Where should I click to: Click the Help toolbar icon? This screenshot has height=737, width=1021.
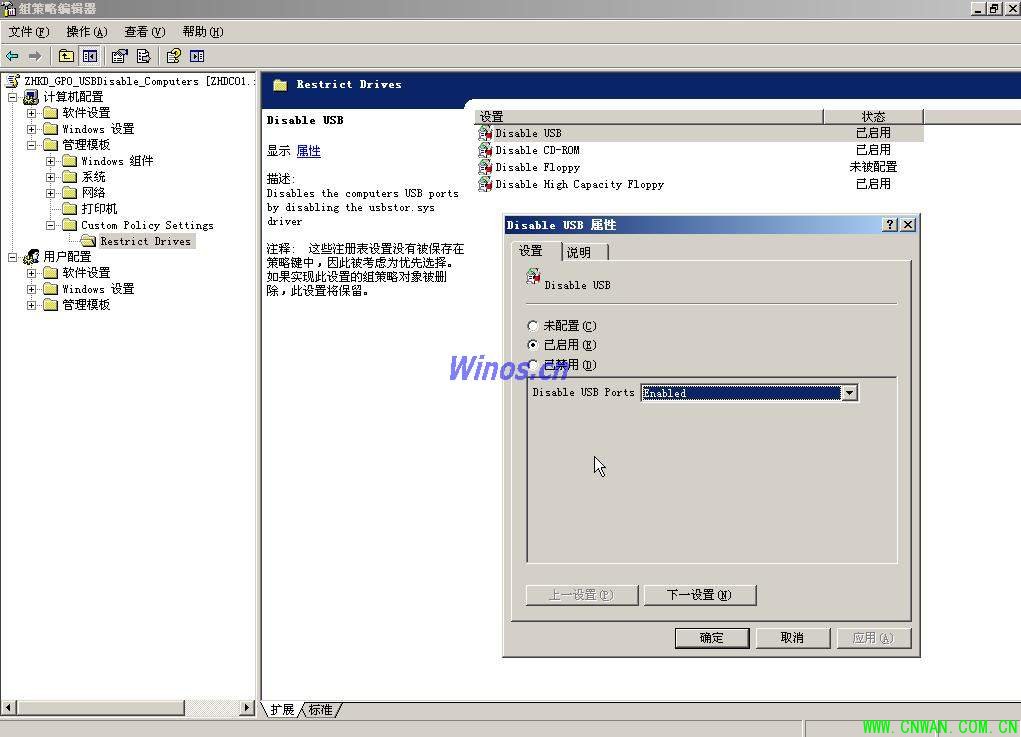coord(173,56)
